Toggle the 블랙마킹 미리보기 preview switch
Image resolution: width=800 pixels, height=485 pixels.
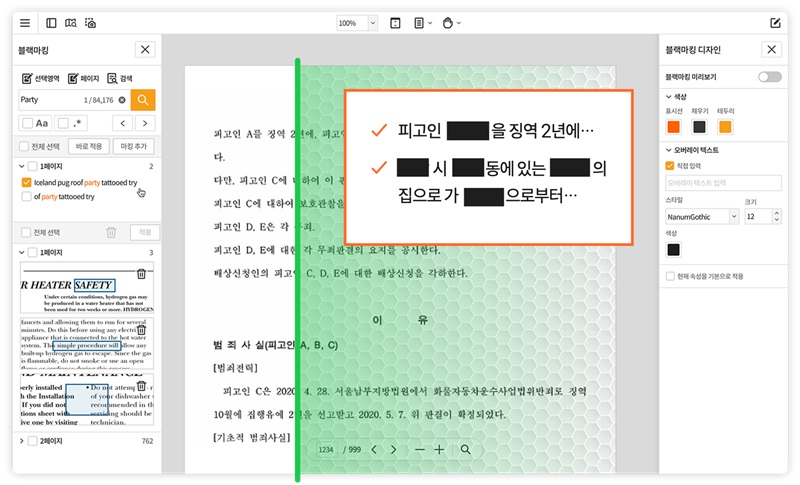[x=769, y=77]
